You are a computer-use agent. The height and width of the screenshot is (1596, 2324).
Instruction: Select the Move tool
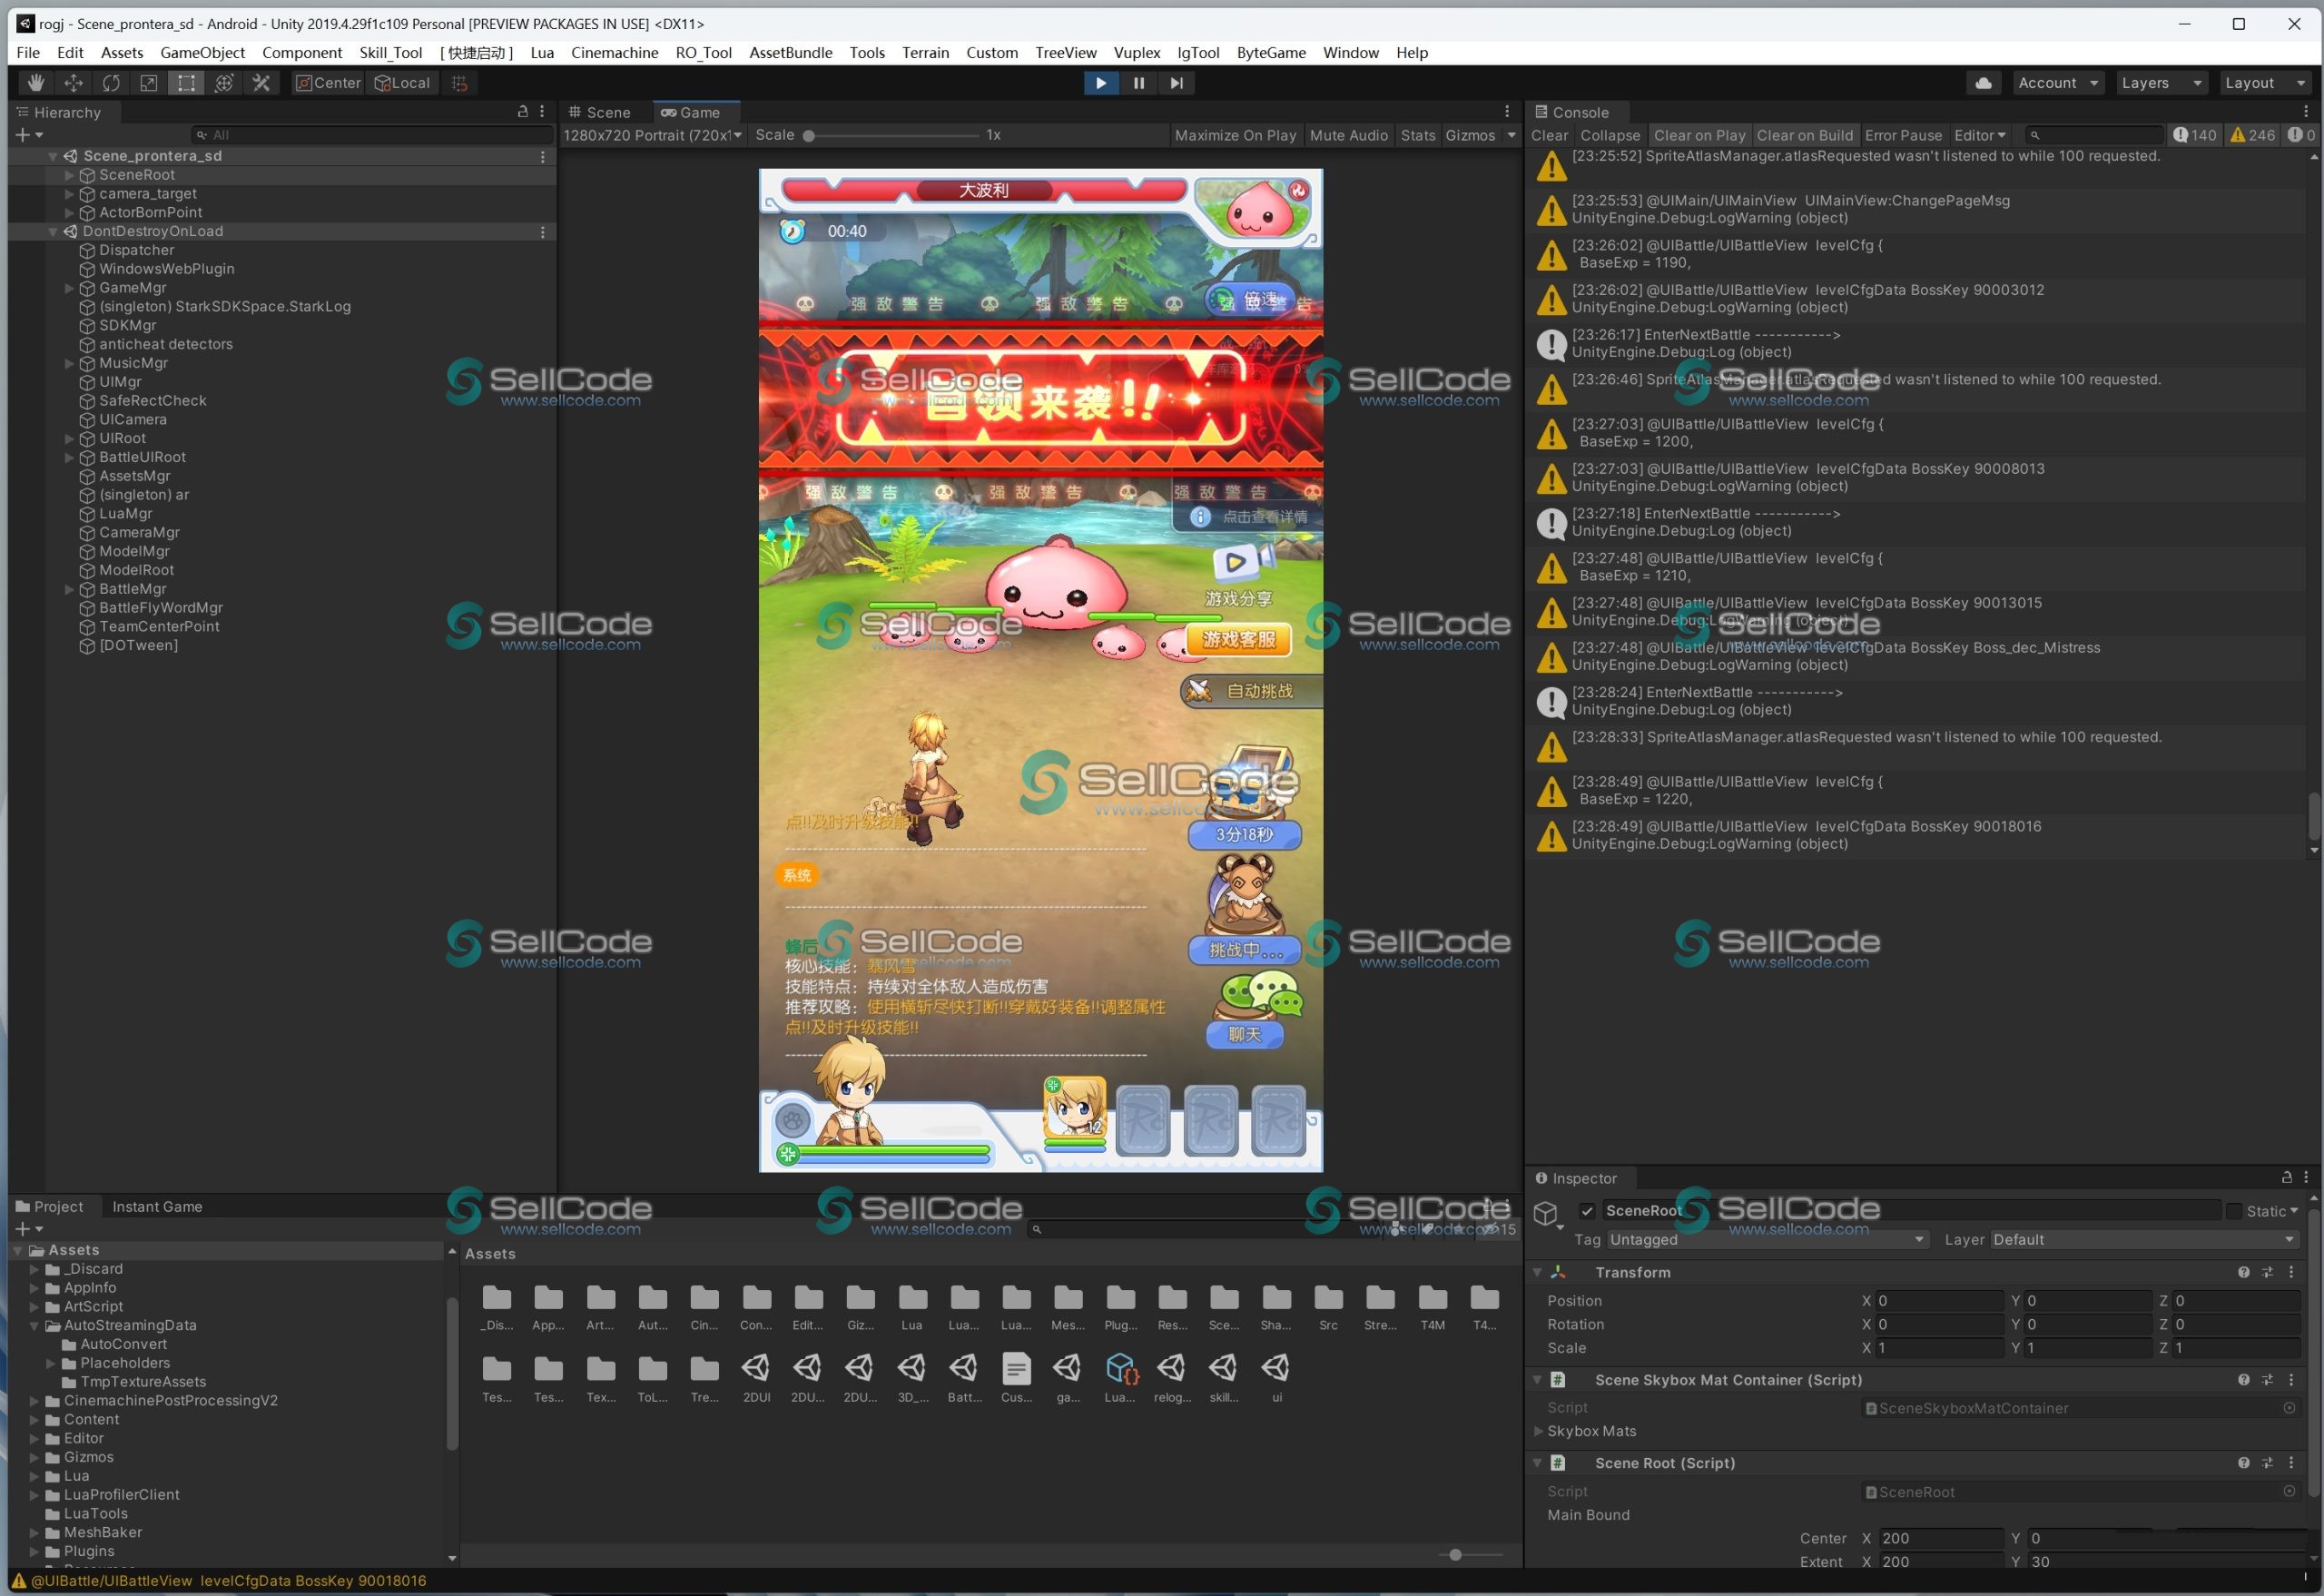pos(74,83)
